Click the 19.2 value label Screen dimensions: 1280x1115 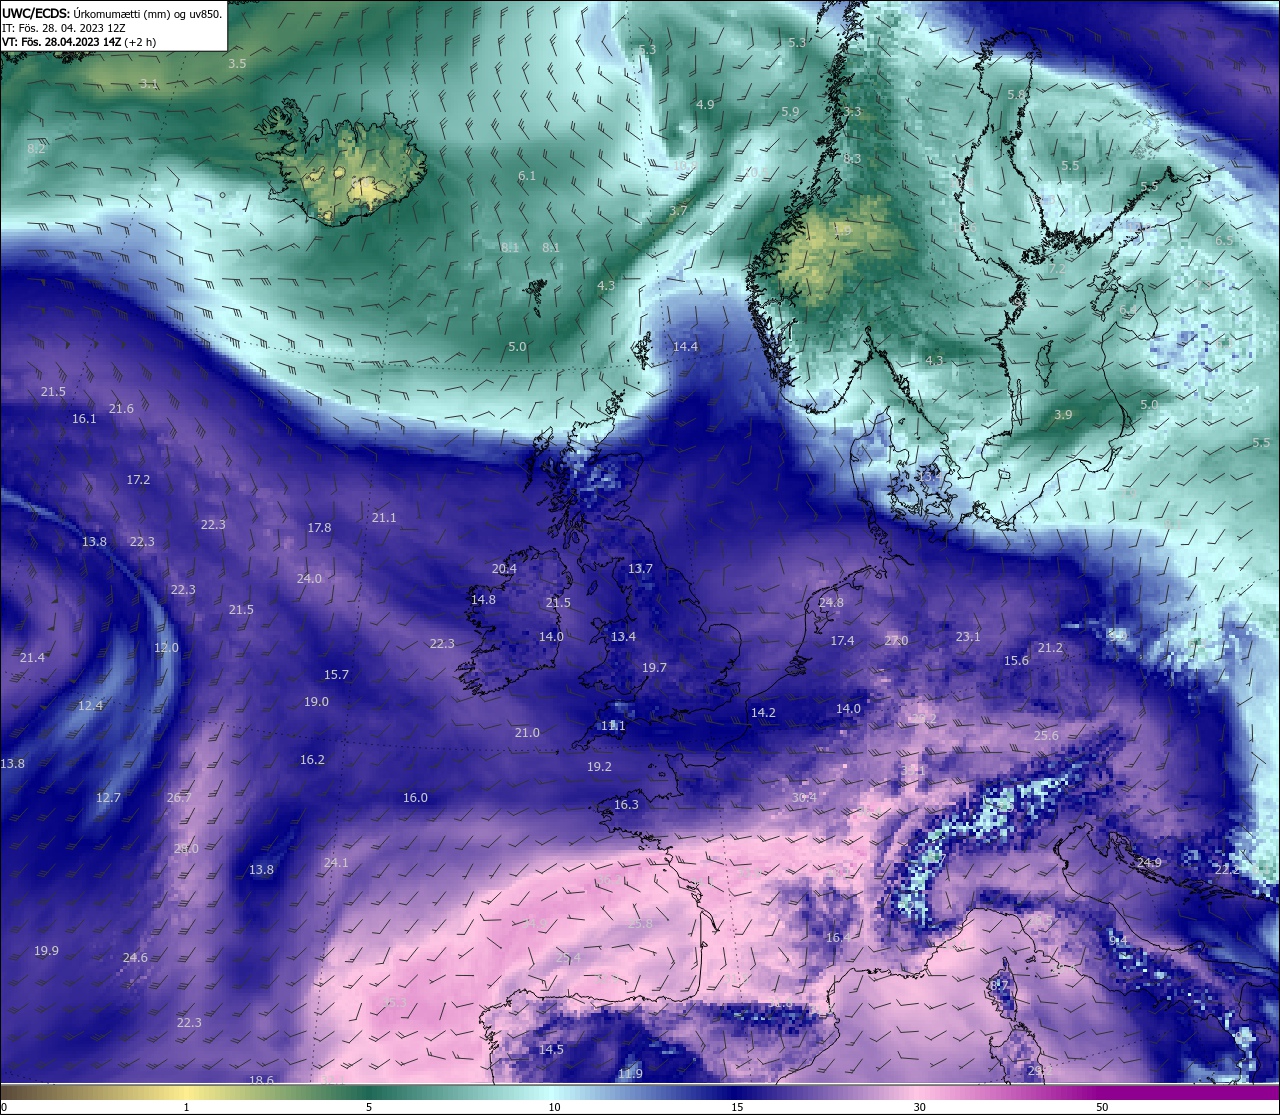tap(599, 767)
